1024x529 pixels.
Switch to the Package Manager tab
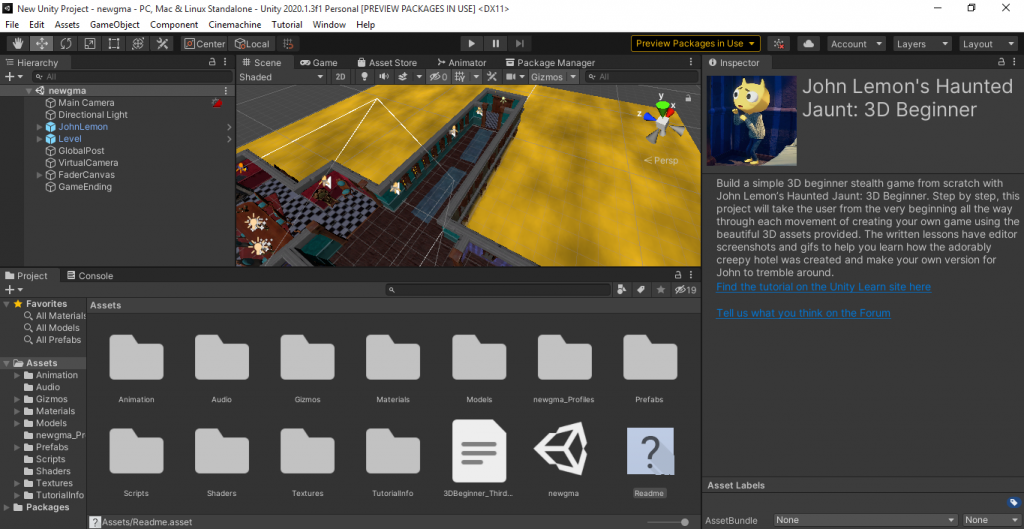click(550, 63)
